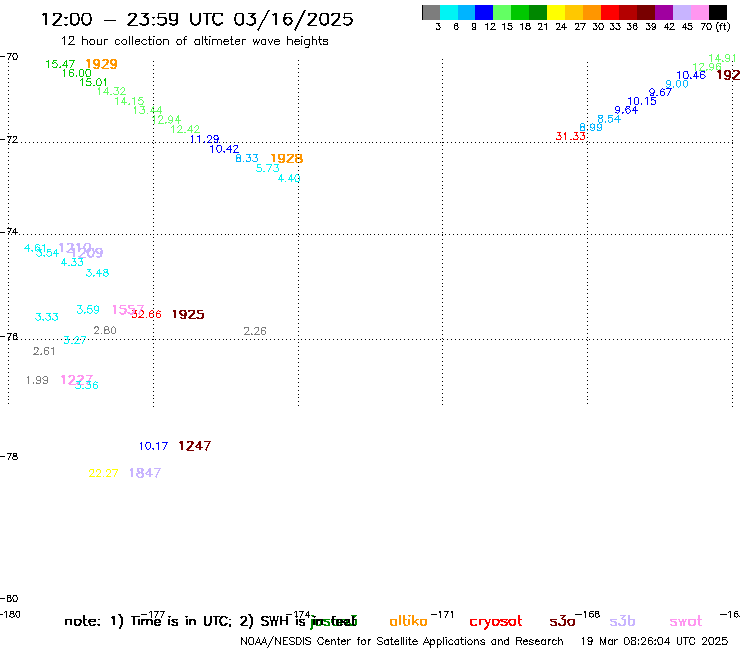740x650 pixels.
Task: Select the 8.54 wave height value
Action: 609,119
